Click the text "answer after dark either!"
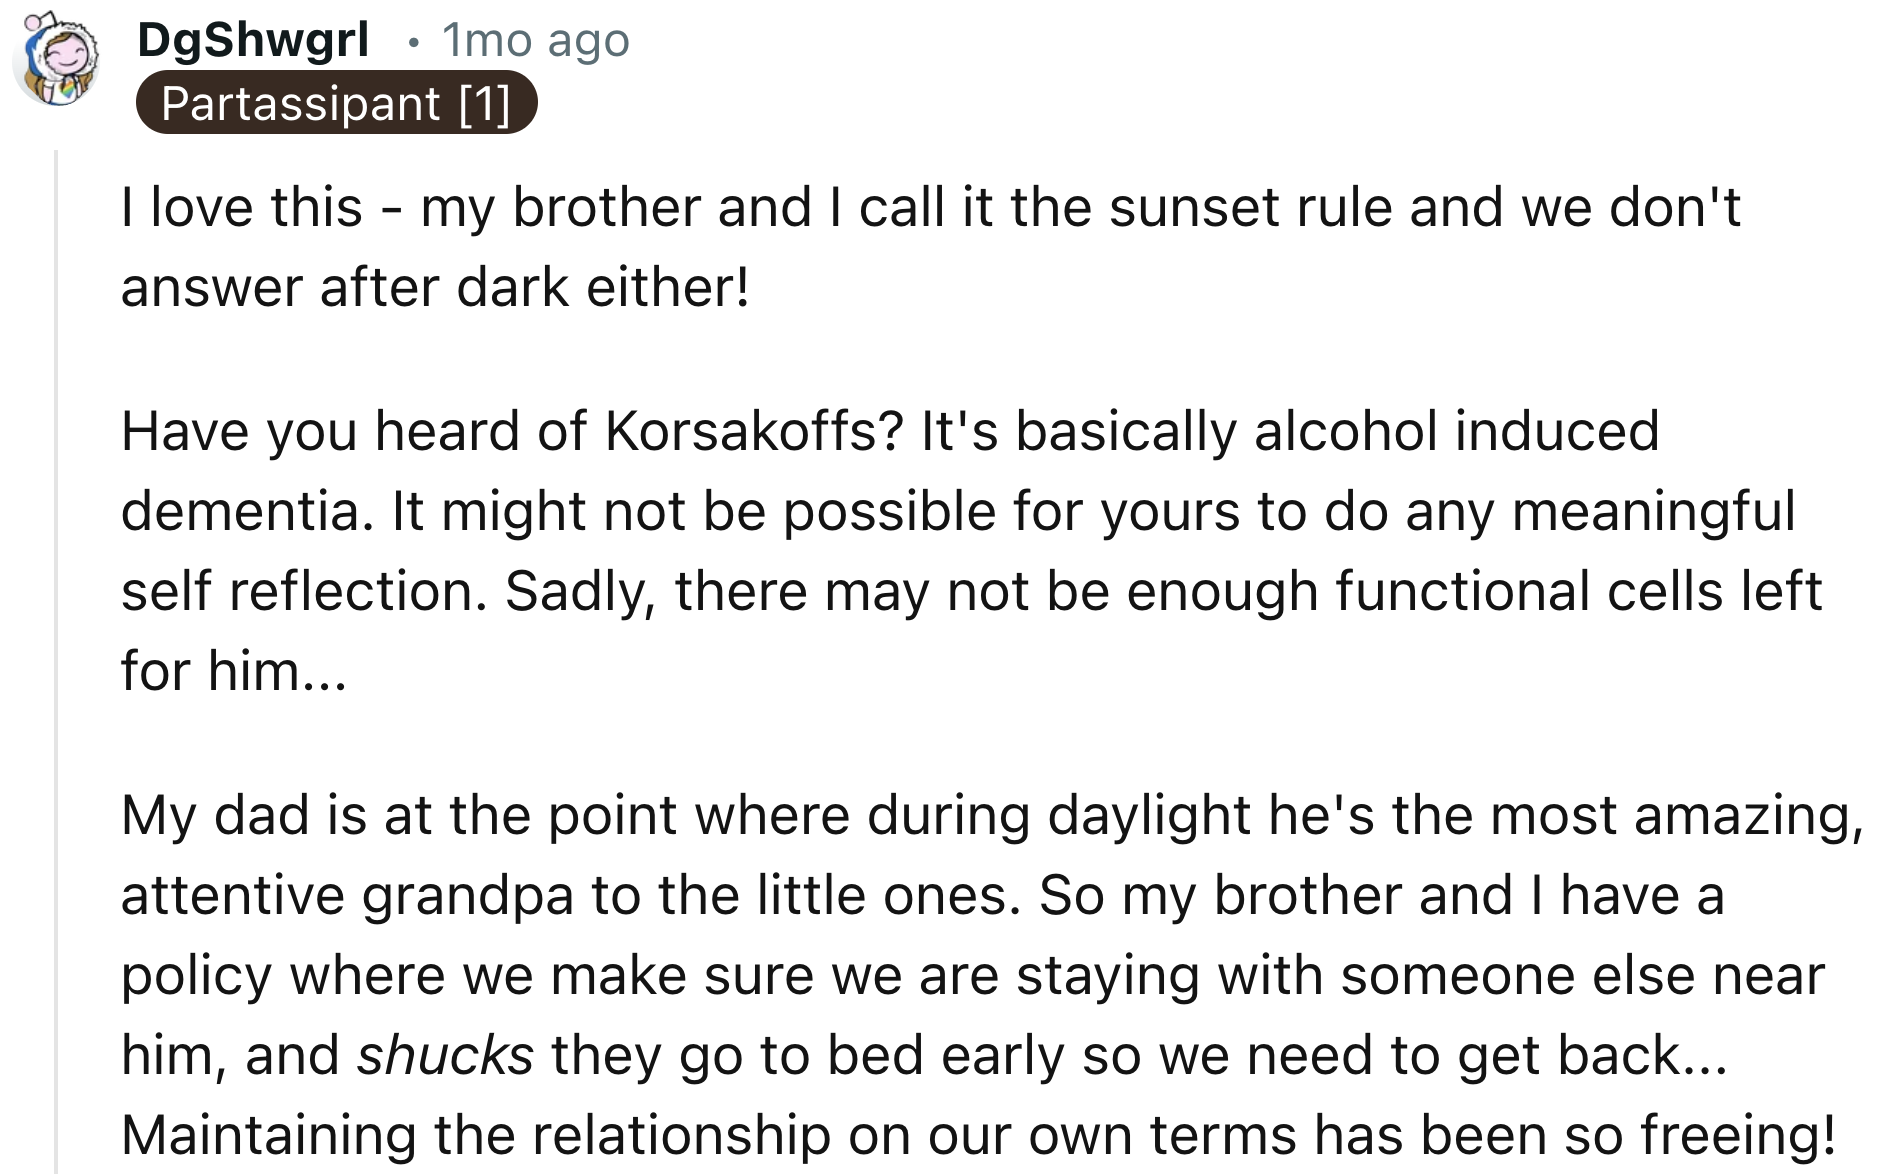Screen dimensions: 1880x1174 435,288
